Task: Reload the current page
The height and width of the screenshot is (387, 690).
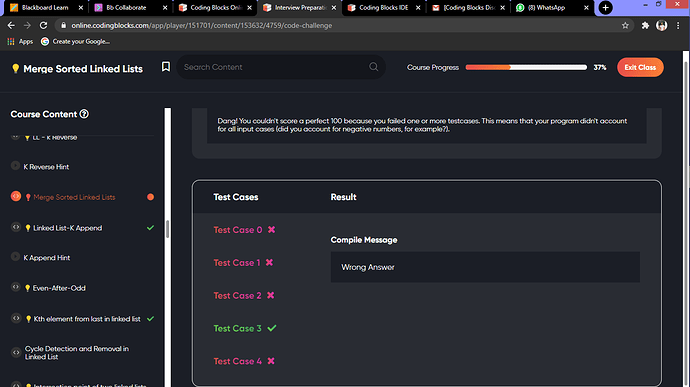Action: [x=43, y=26]
